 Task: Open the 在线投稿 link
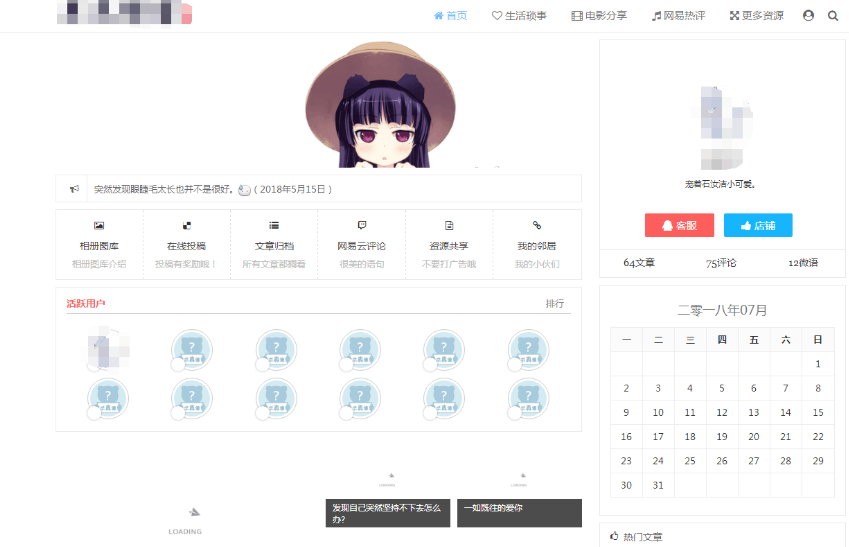point(186,246)
